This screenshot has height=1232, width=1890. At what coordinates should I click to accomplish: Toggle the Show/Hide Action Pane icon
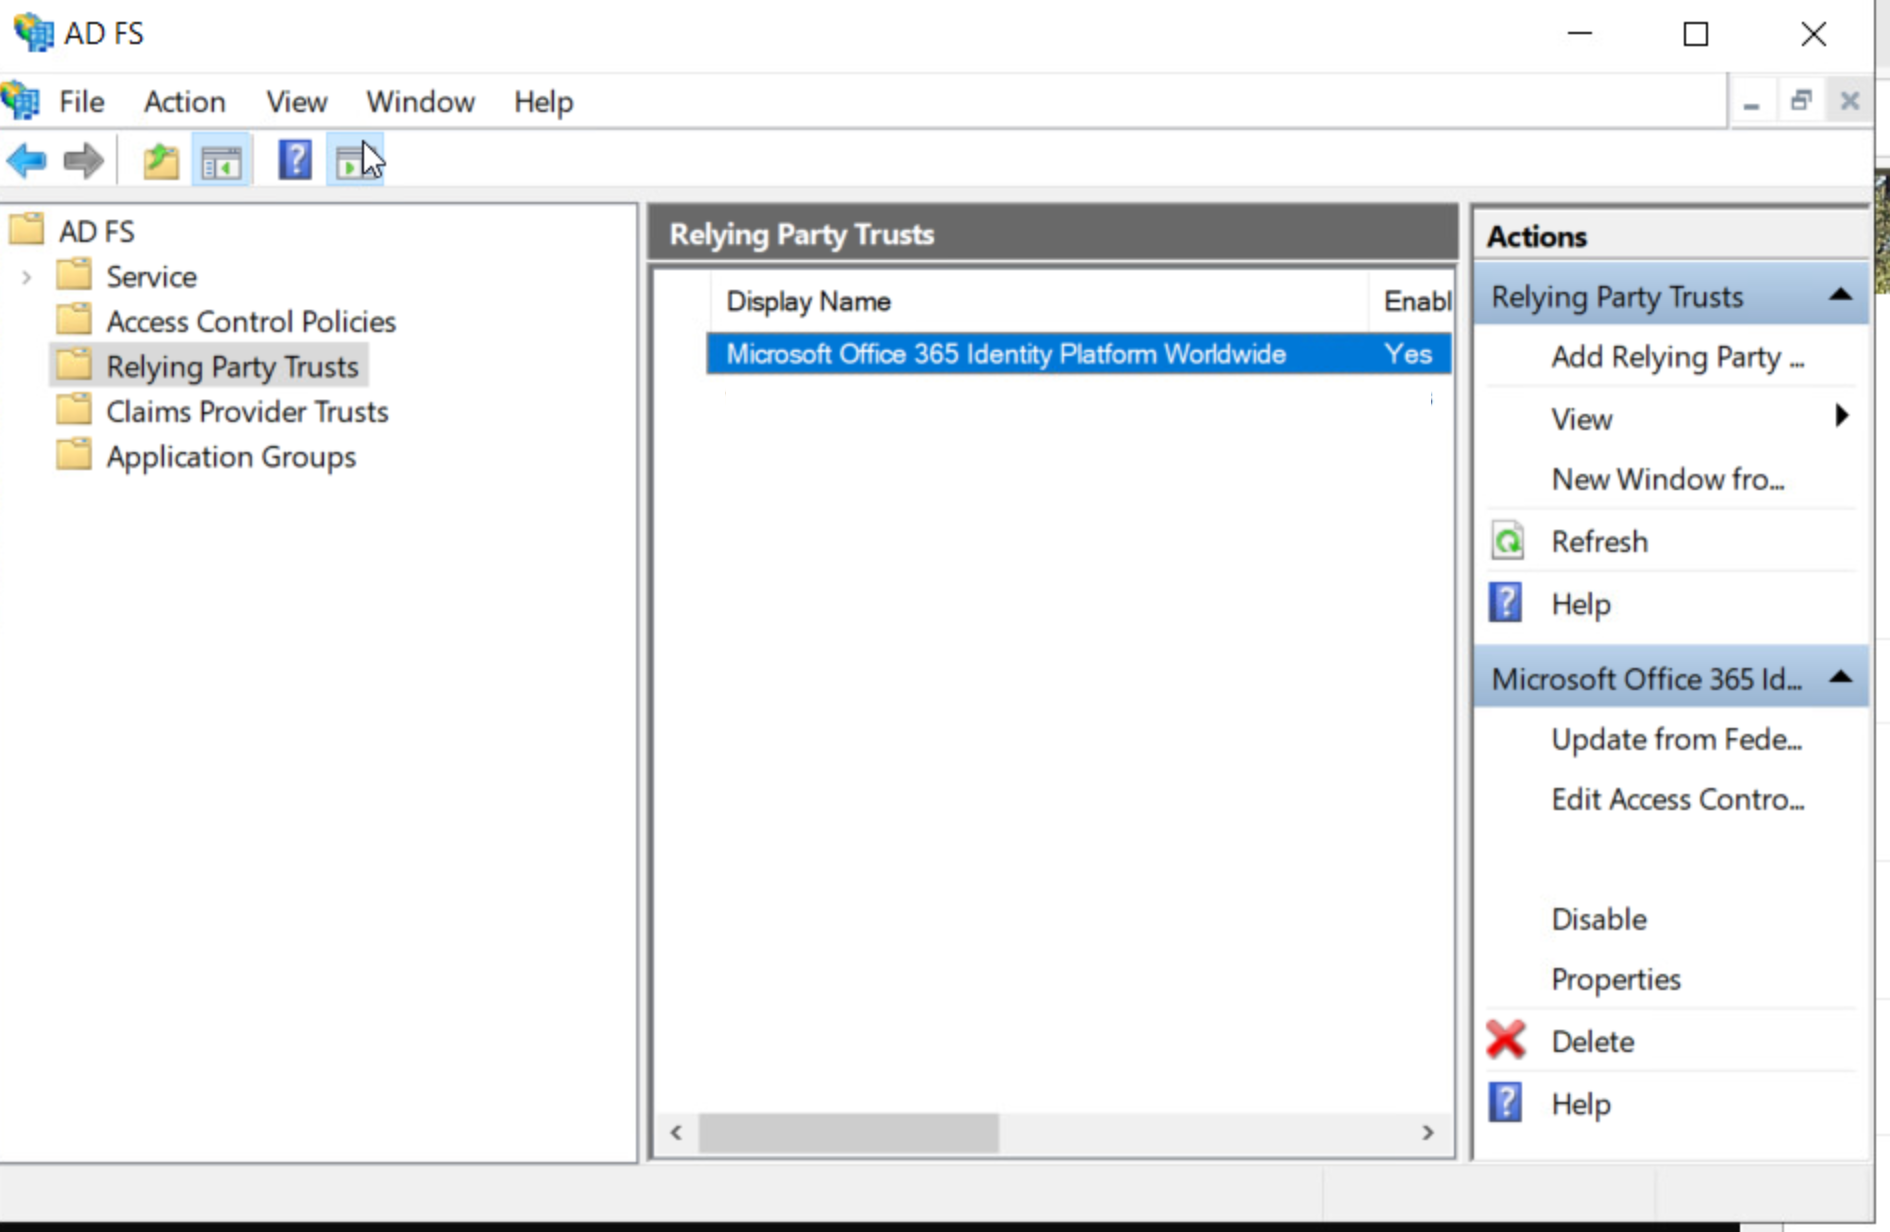[355, 160]
